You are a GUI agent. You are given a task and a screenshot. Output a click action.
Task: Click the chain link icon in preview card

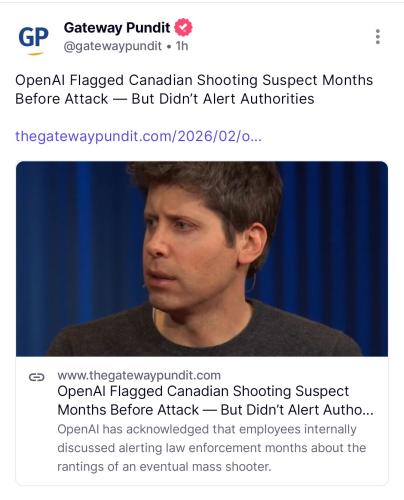click(36, 377)
